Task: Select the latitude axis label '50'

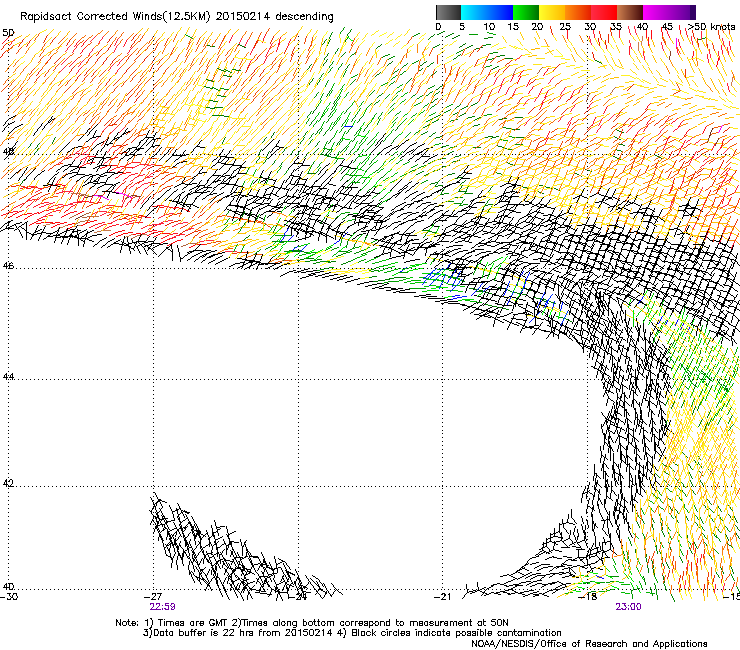Action: (8, 33)
